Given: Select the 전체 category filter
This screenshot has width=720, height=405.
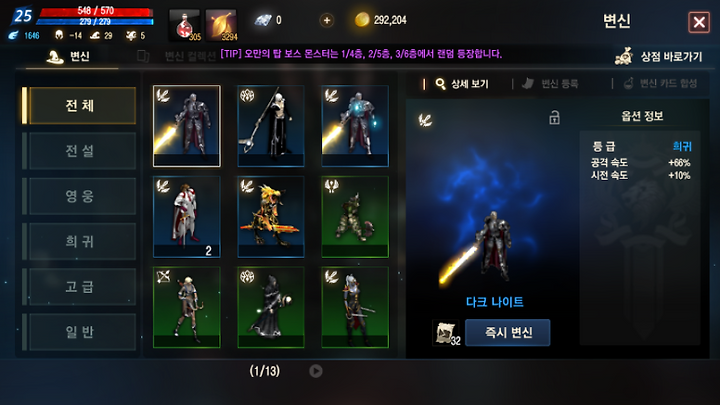Looking at the screenshot, I should click(79, 106).
